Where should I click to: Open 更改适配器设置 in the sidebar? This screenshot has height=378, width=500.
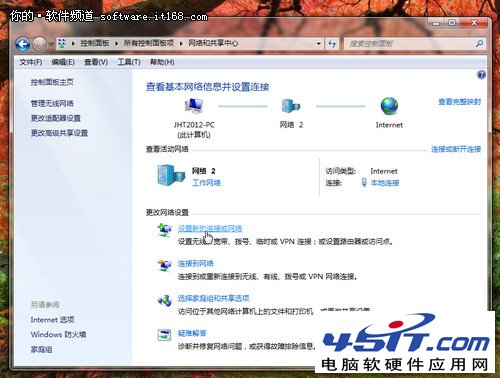coord(56,118)
